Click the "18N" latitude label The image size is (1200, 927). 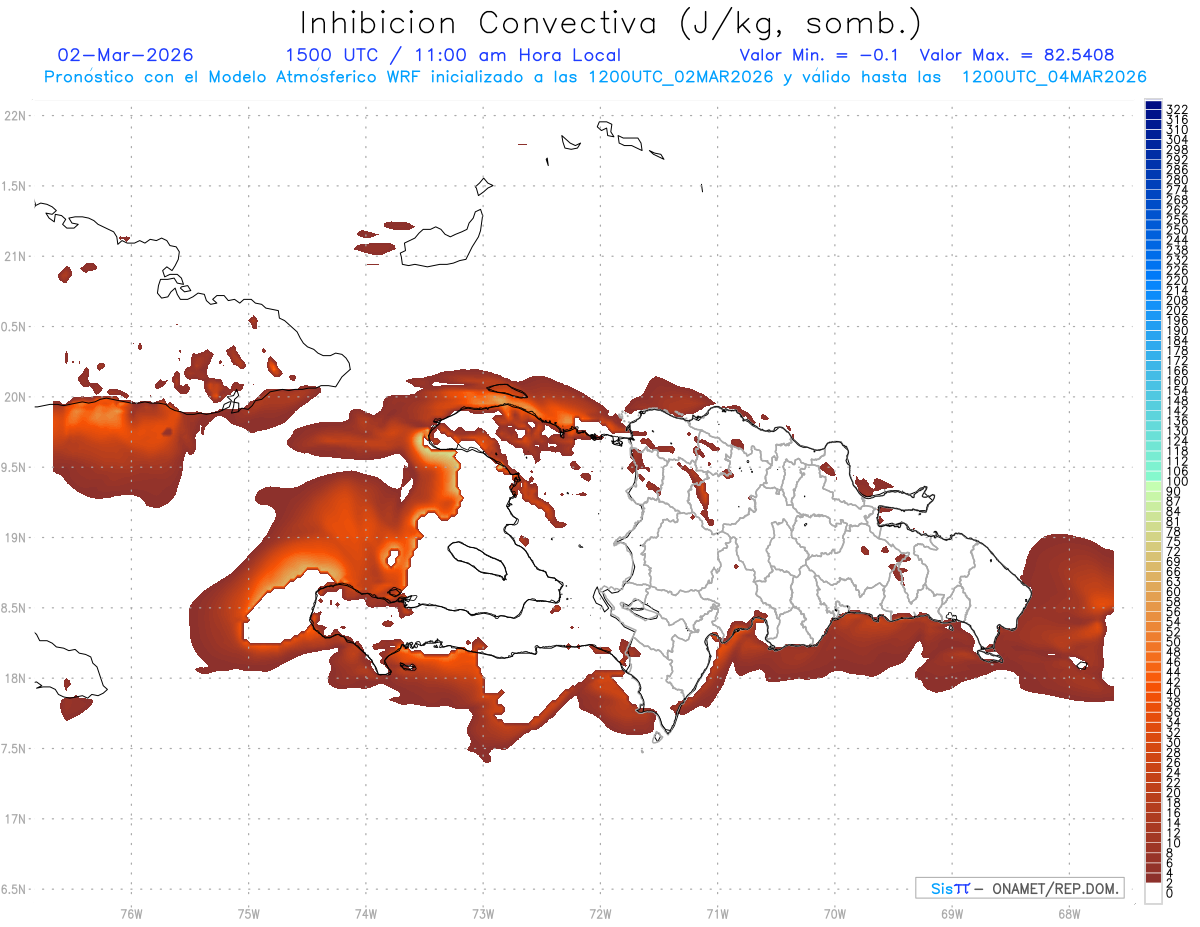click(15, 679)
